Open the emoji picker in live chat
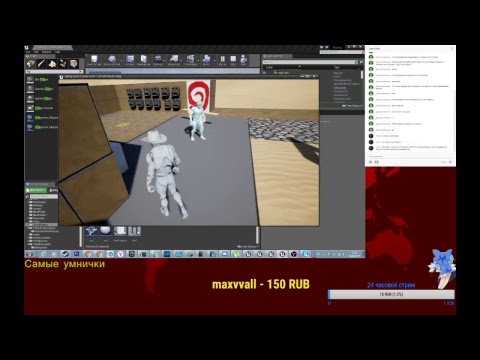The height and width of the screenshot is (360, 480). point(370,162)
